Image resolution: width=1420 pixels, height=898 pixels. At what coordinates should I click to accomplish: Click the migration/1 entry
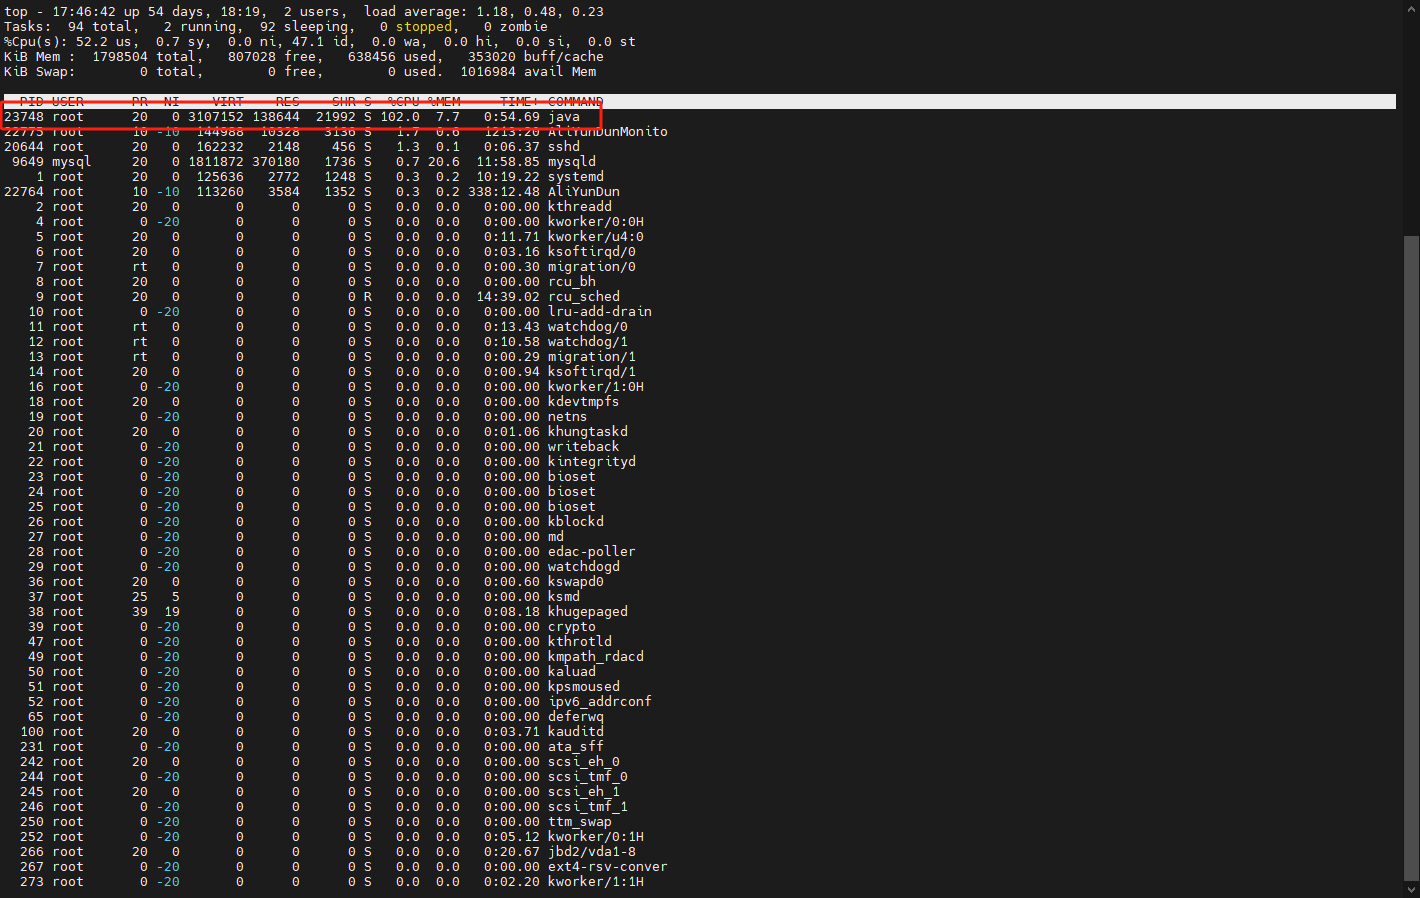tap(592, 357)
